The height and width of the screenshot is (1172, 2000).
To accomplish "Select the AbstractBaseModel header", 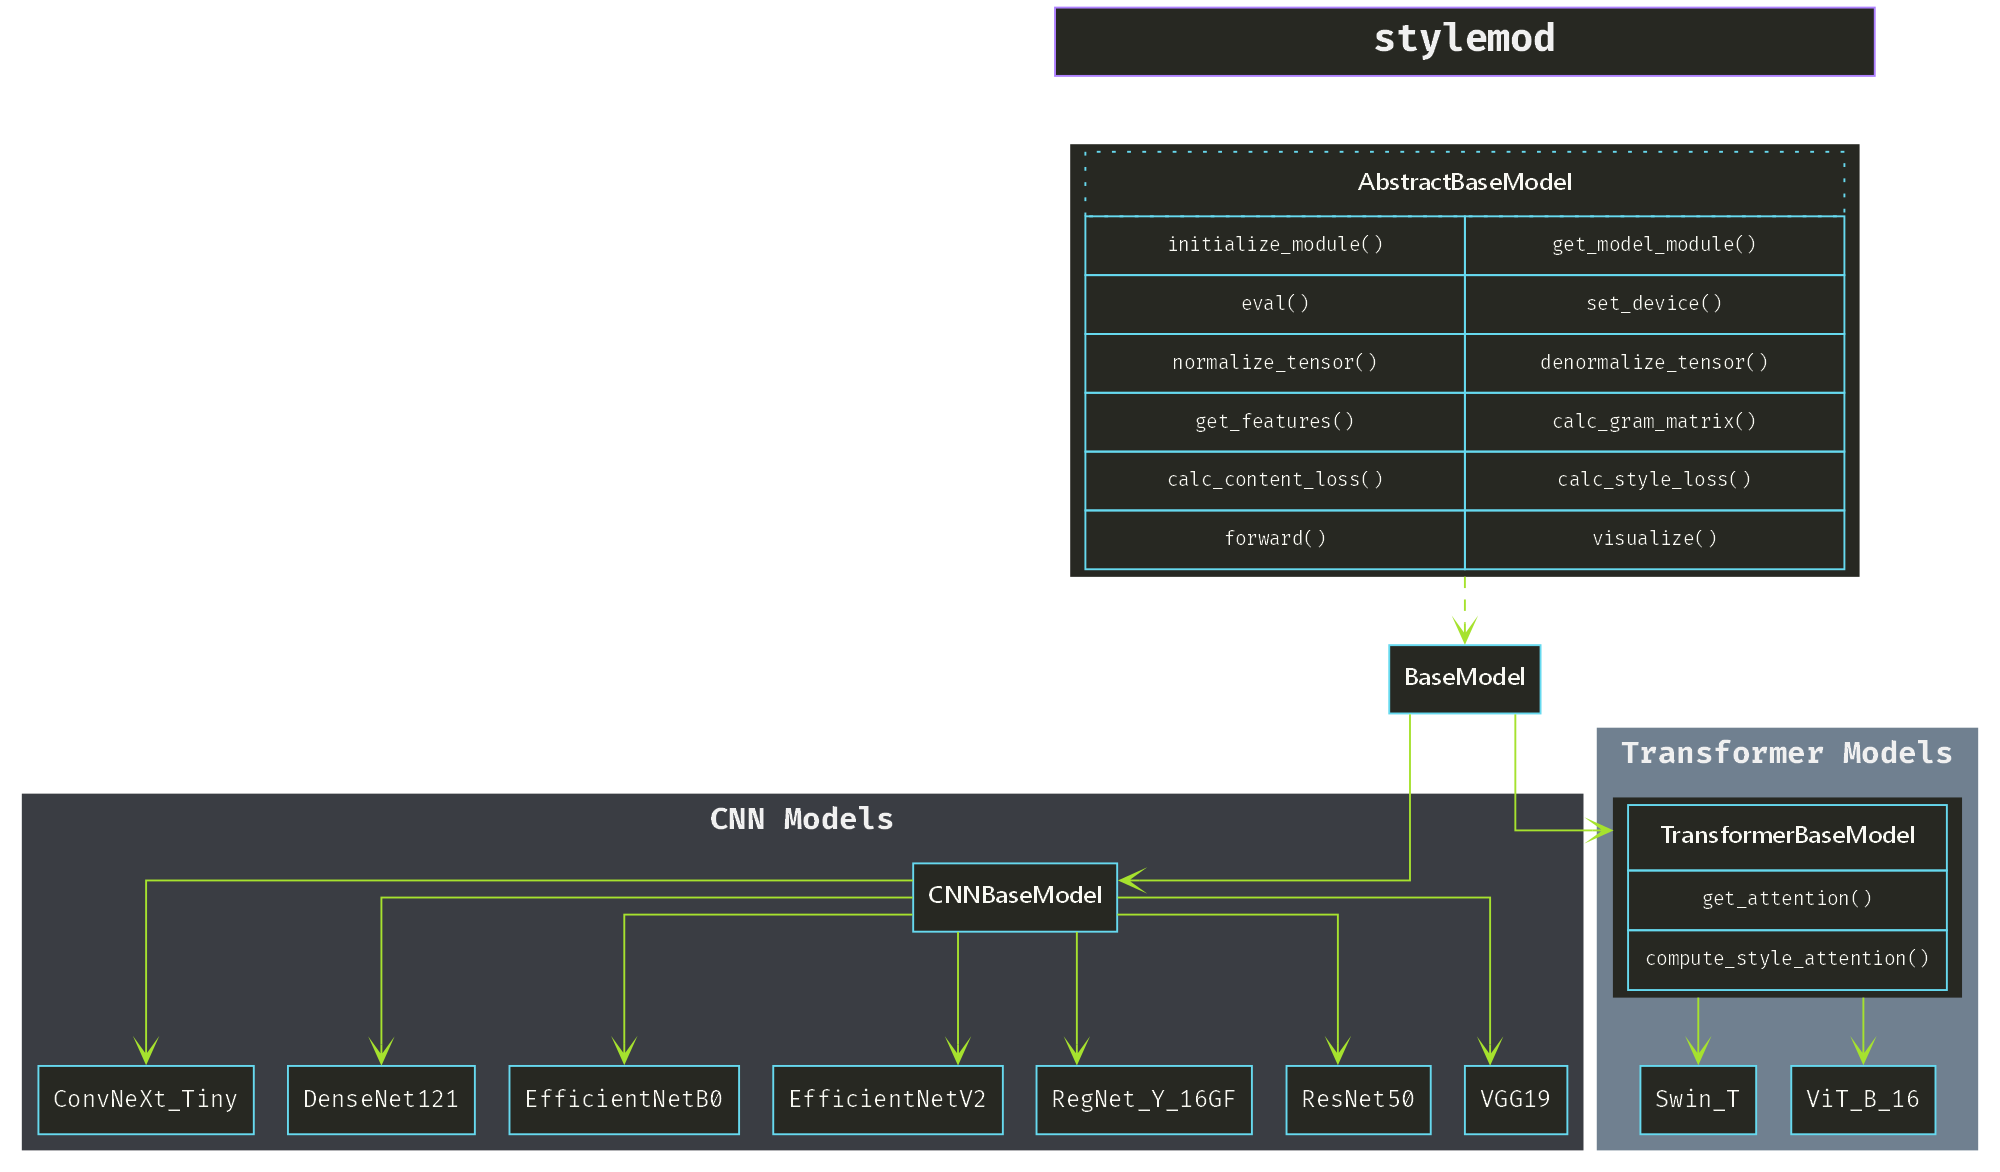I will coord(1464,183).
